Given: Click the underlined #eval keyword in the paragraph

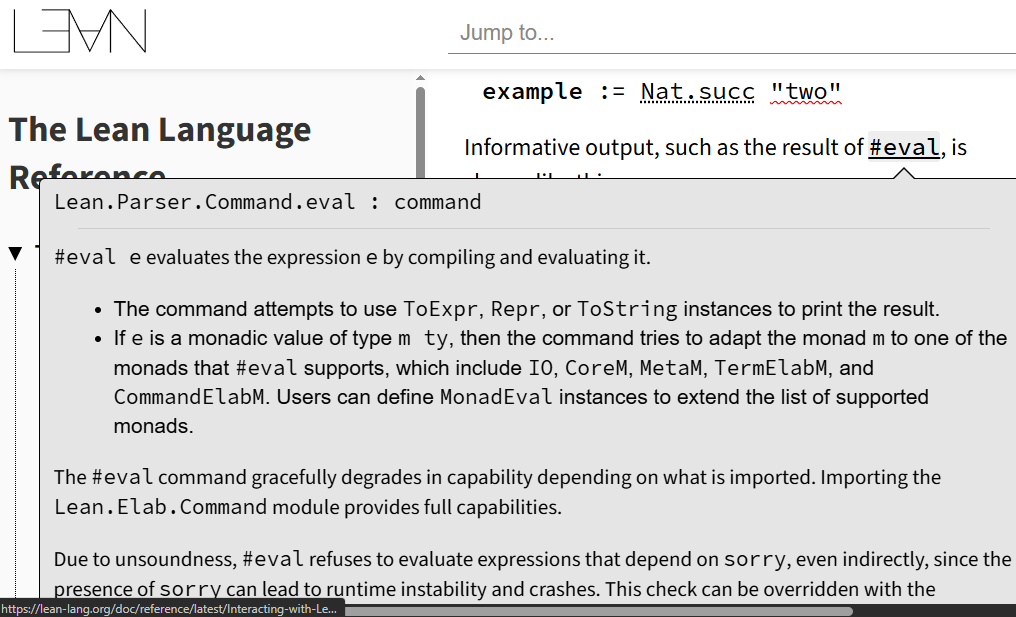Looking at the screenshot, I should pyautogui.click(x=904, y=148).
